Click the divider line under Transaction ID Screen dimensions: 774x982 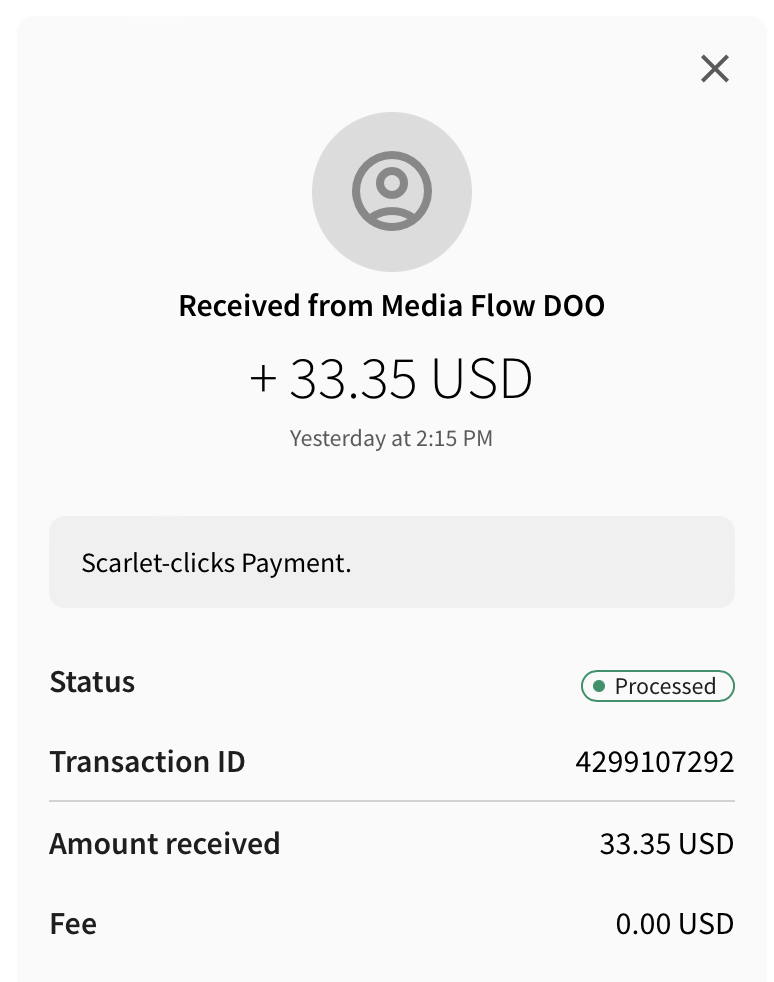pyautogui.click(x=392, y=800)
